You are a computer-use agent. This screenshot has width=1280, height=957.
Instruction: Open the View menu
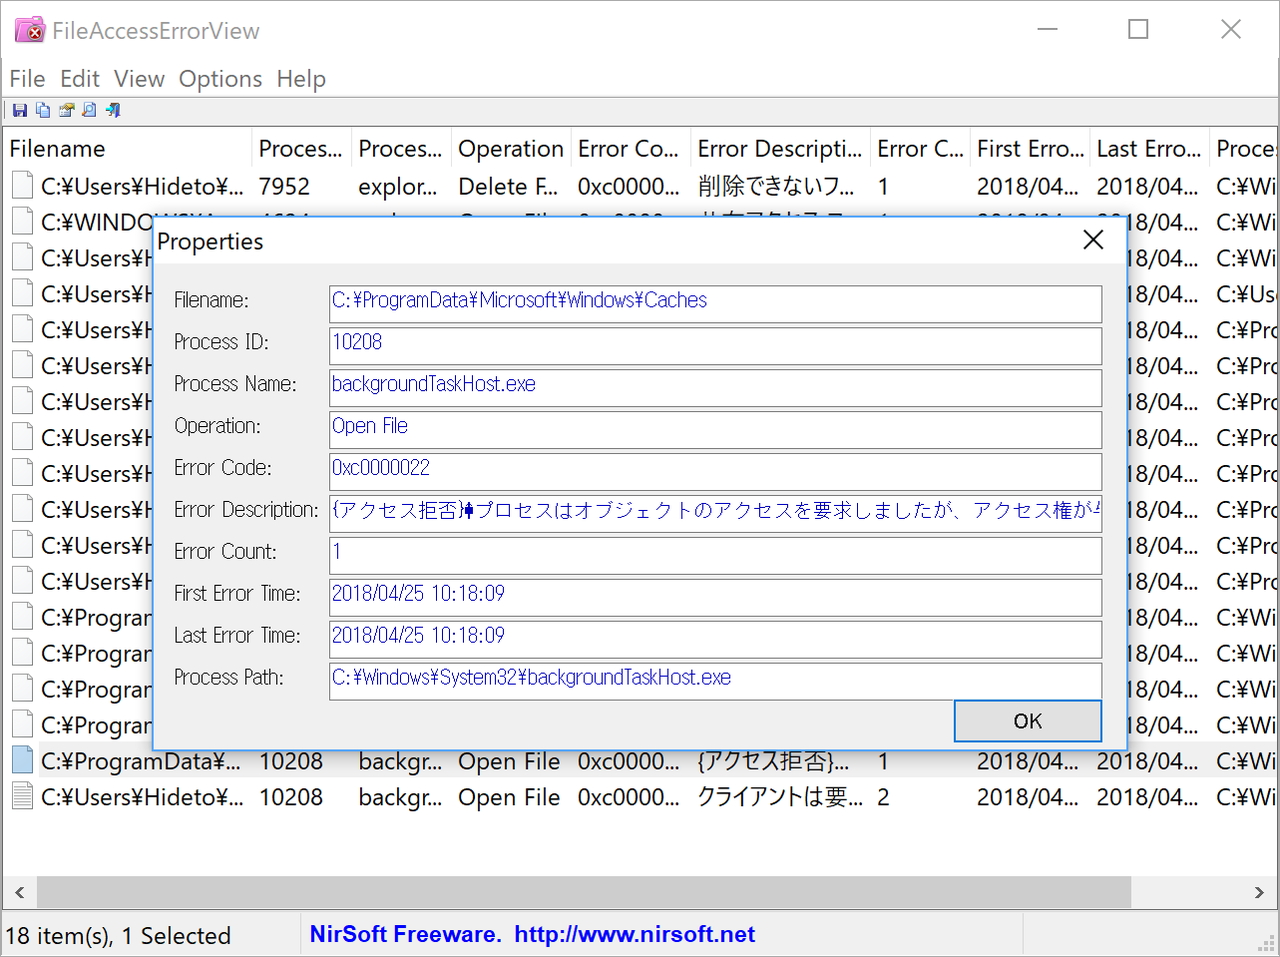(139, 79)
